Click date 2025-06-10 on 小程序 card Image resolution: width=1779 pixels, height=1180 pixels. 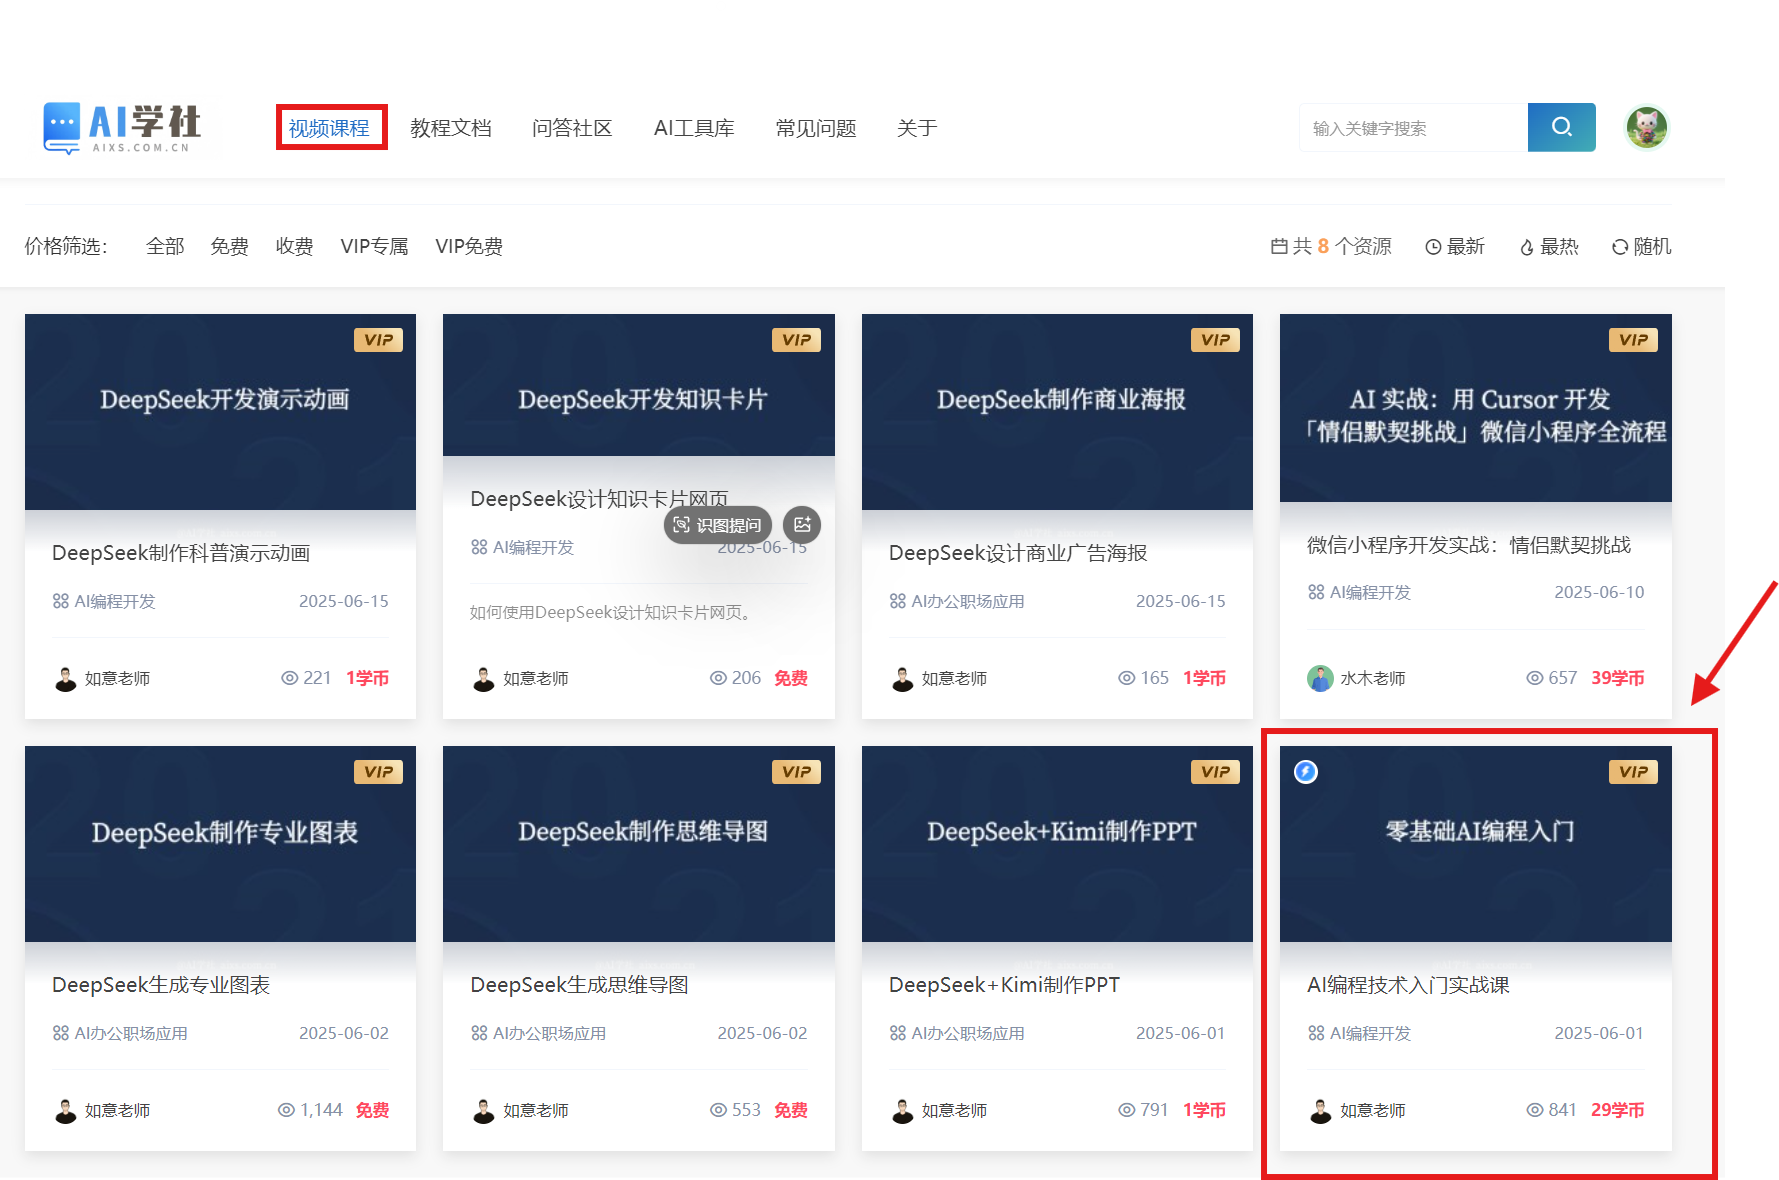[1599, 592]
